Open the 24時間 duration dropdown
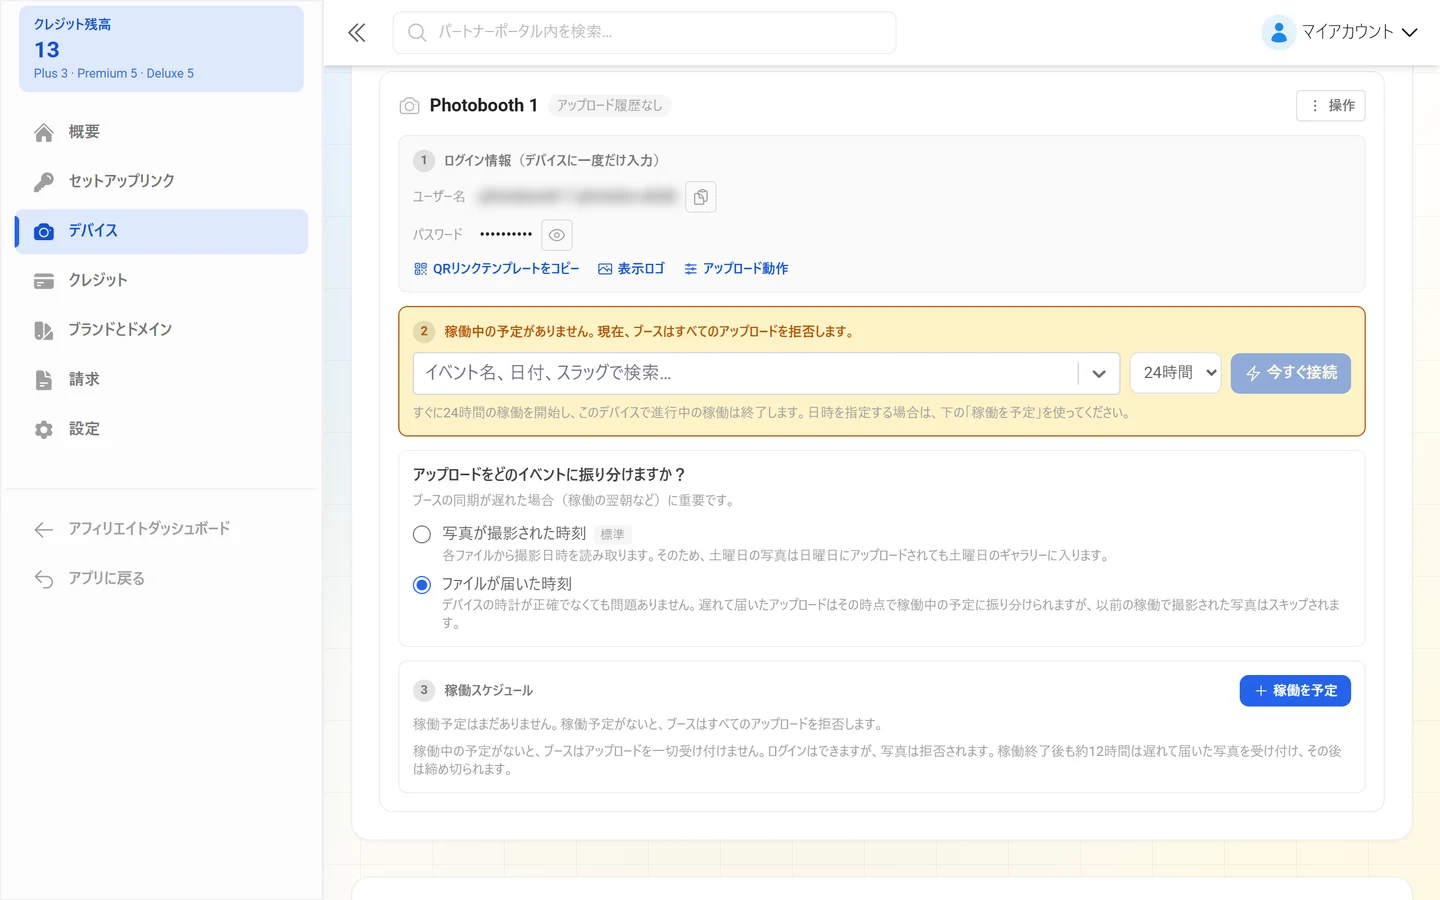This screenshot has width=1440, height=900. point(1176,373)
